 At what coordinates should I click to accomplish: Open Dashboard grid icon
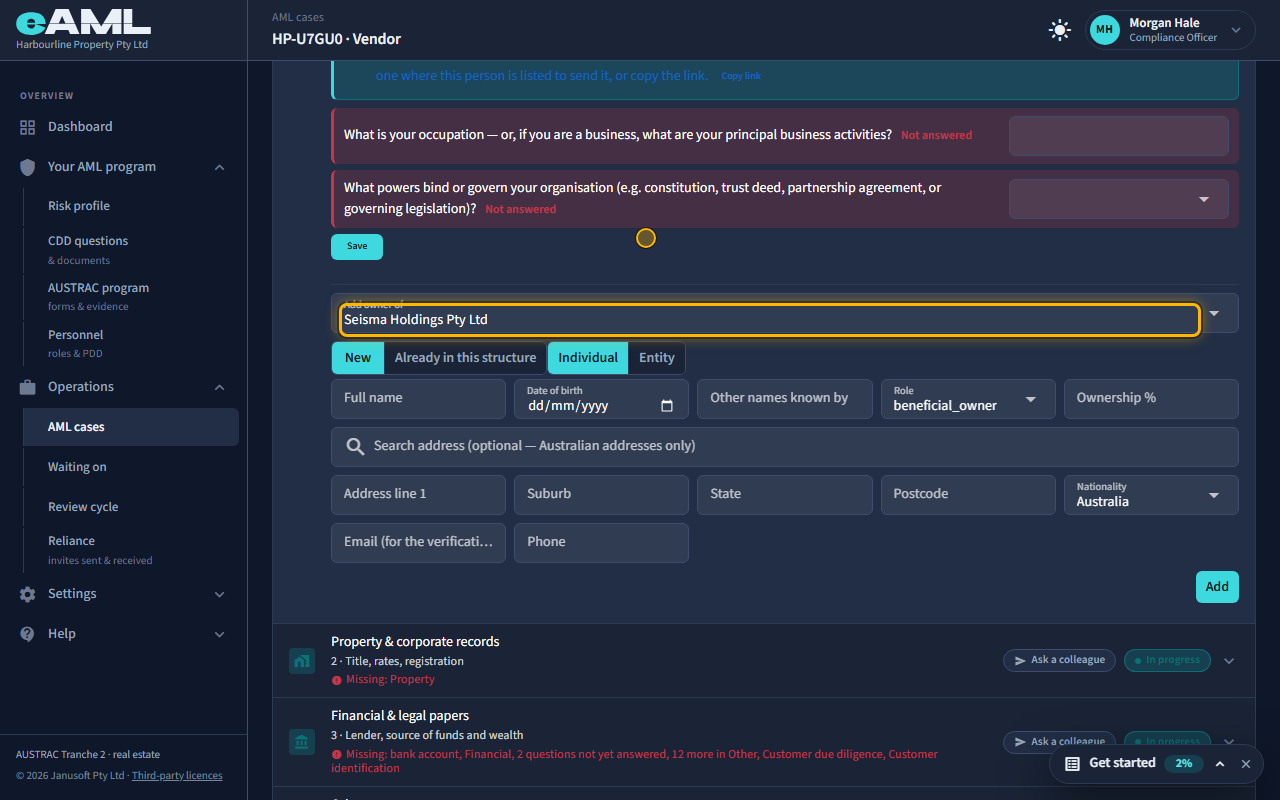[27, 127]
